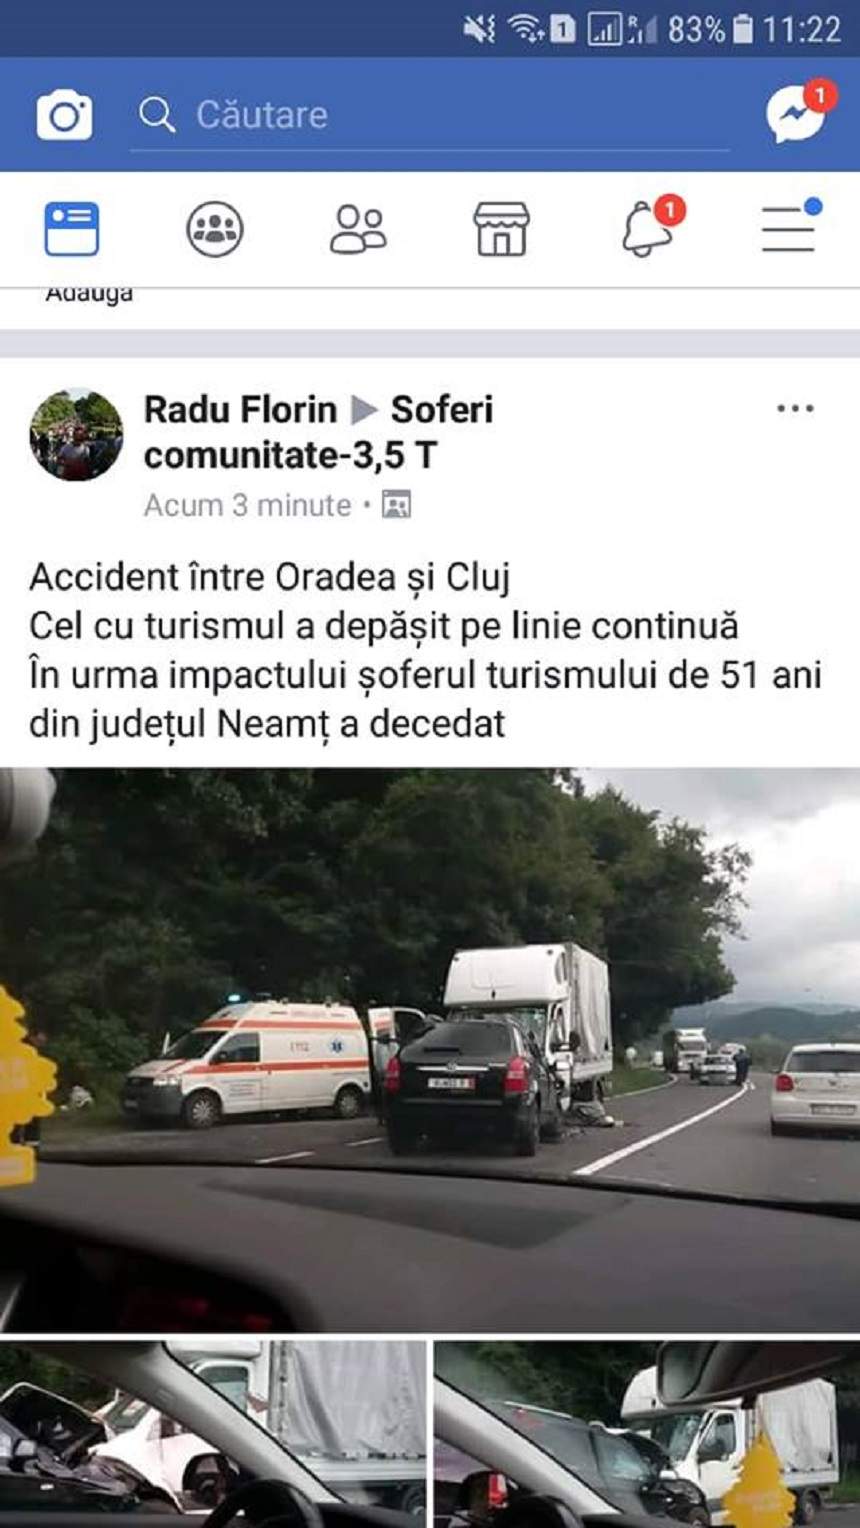Open post options three-dot menu
This screenshot has height=1528, width=860.
795,408
